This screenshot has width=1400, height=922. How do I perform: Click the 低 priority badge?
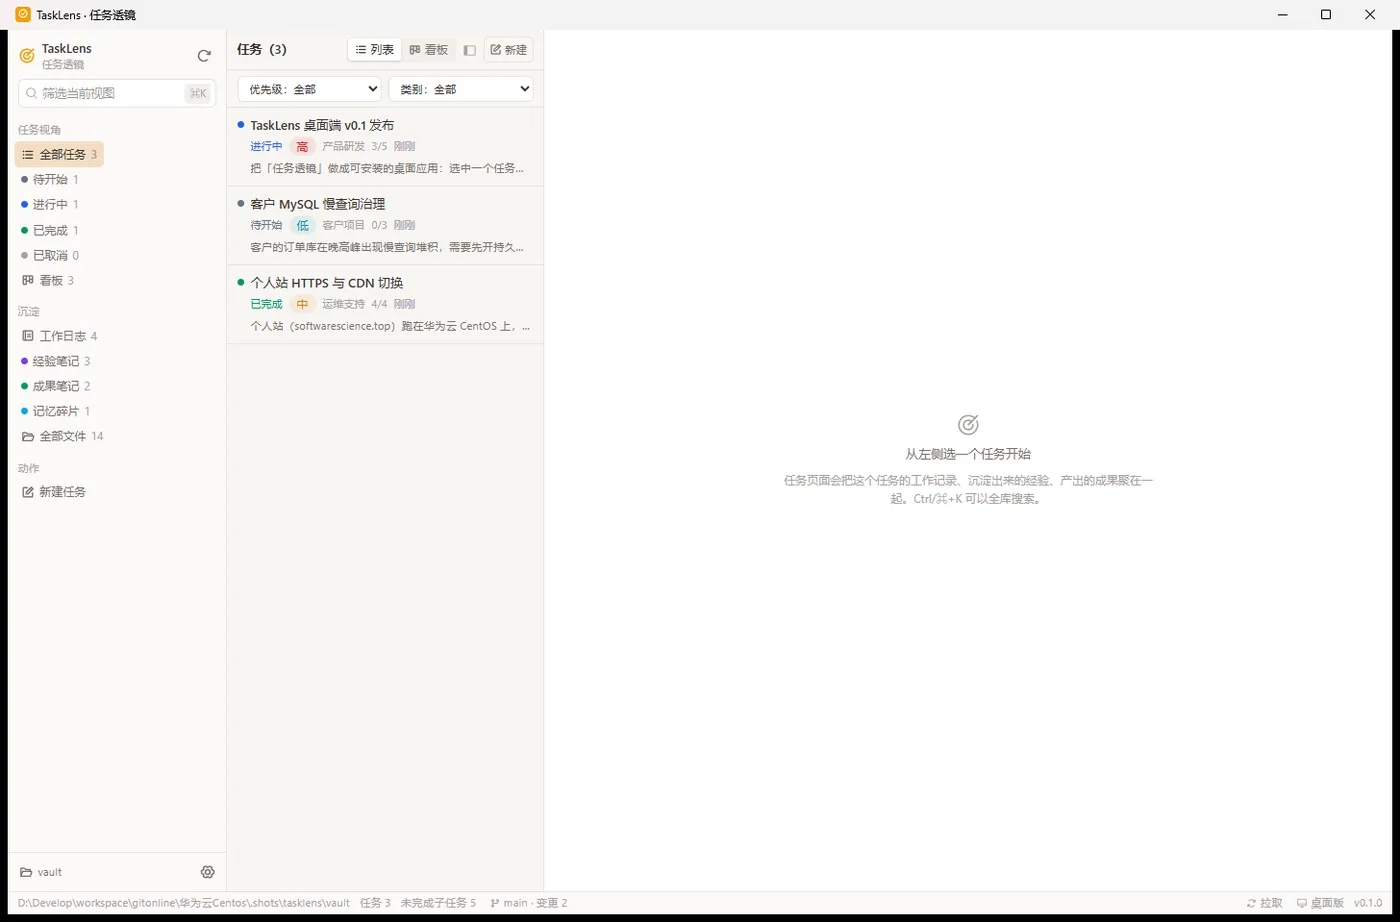(302, 225)
